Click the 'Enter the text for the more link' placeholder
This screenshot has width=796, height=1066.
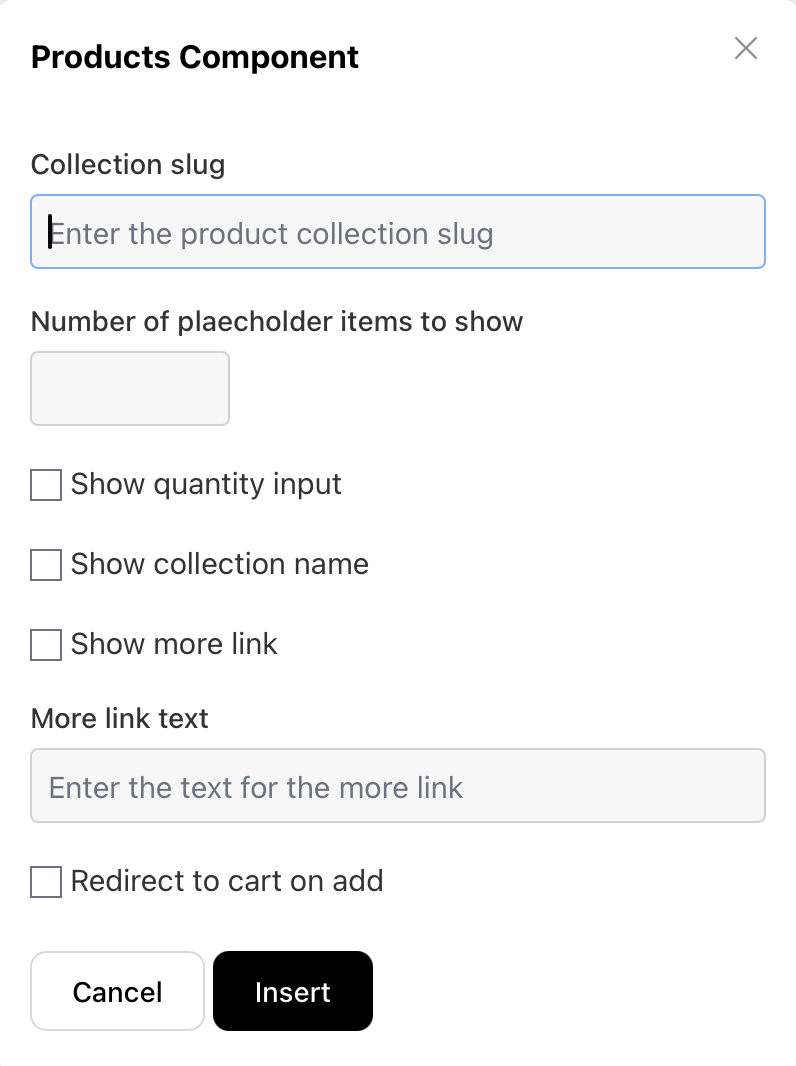[x=256, y=788]
